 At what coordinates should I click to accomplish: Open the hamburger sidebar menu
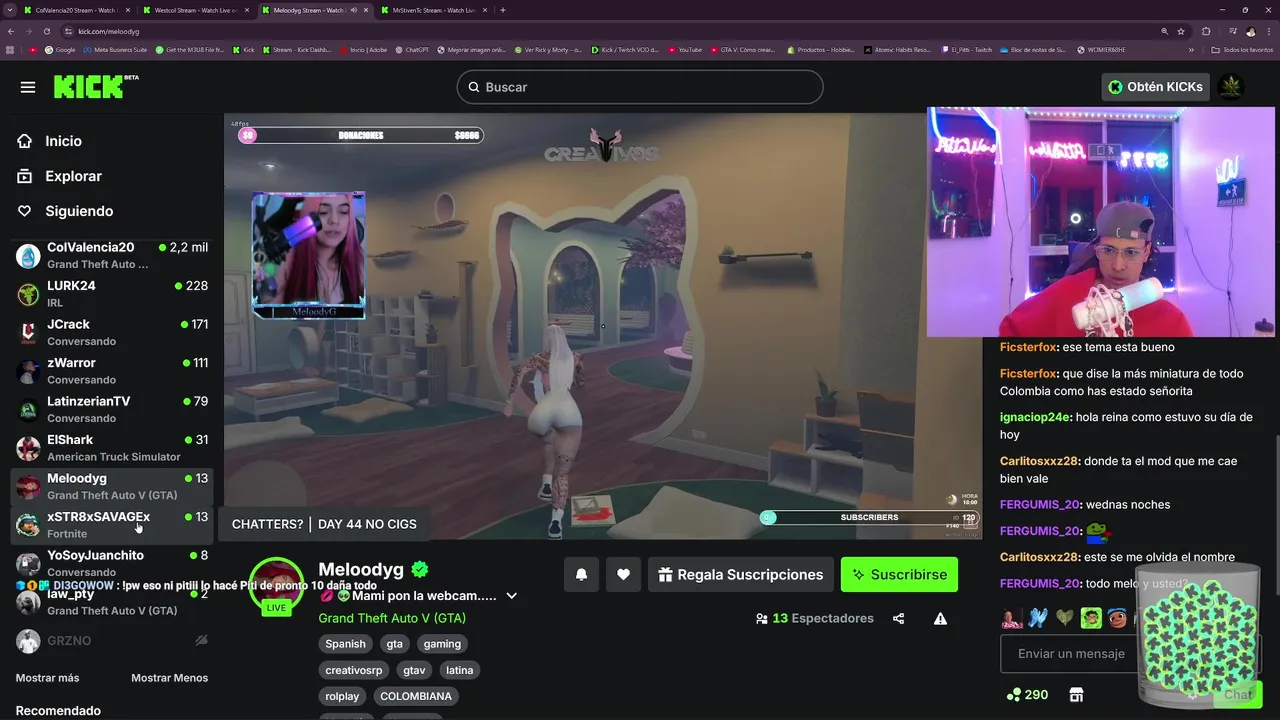pyautogui.click(x=28, y=87)
